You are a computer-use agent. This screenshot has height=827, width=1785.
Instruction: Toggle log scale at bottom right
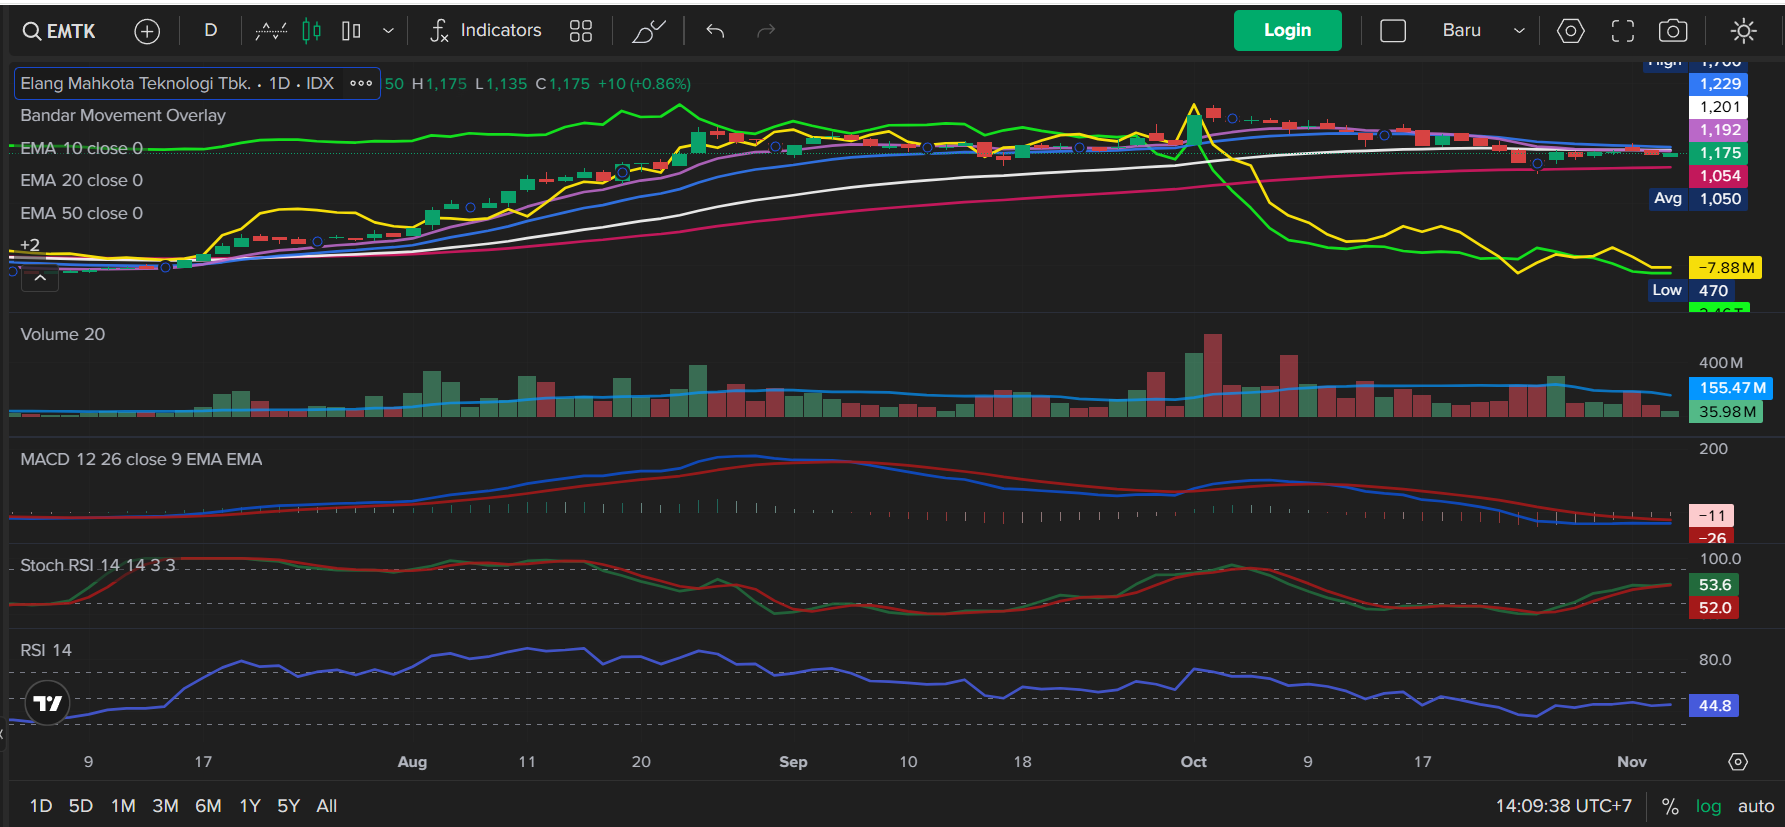pos(1708,806)
